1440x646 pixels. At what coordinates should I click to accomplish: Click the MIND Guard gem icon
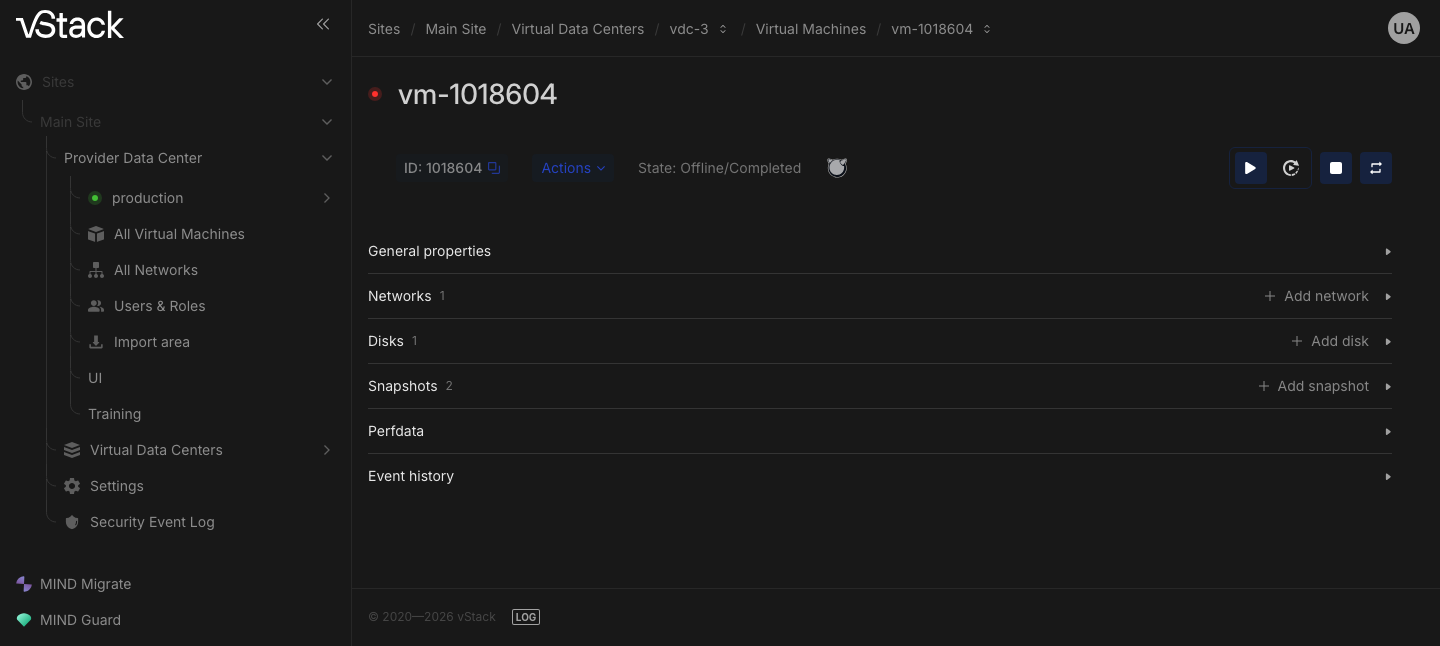[x=24, y=620]
